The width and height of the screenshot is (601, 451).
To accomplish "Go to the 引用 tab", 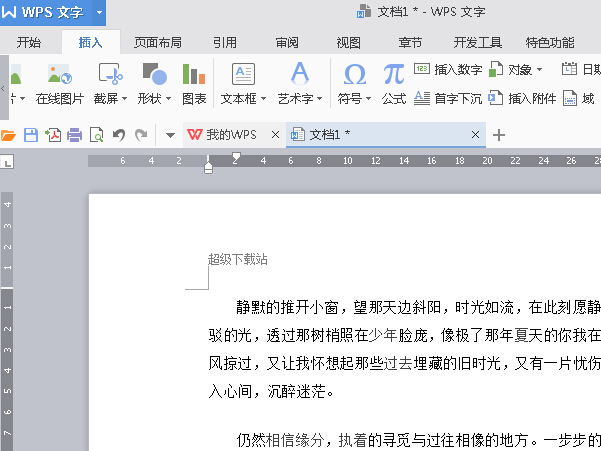I will [x=225, y=42].
